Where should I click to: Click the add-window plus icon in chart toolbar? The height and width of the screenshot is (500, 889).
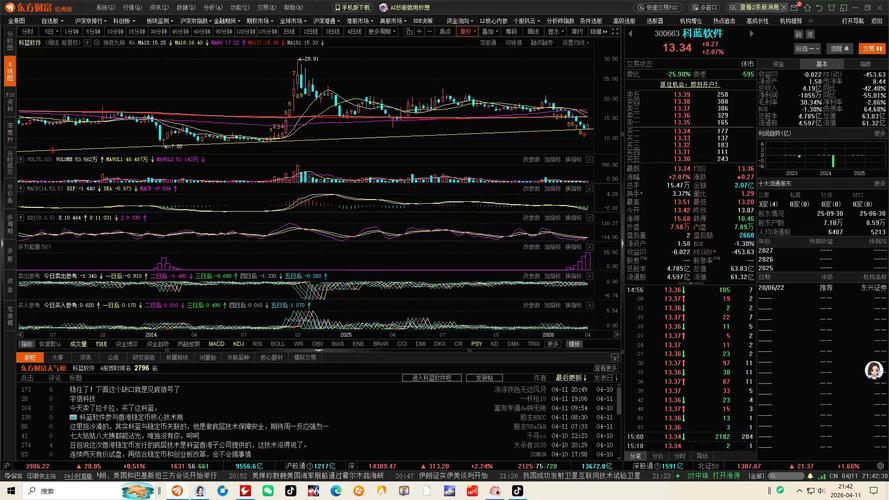click(x=419, y=32)
